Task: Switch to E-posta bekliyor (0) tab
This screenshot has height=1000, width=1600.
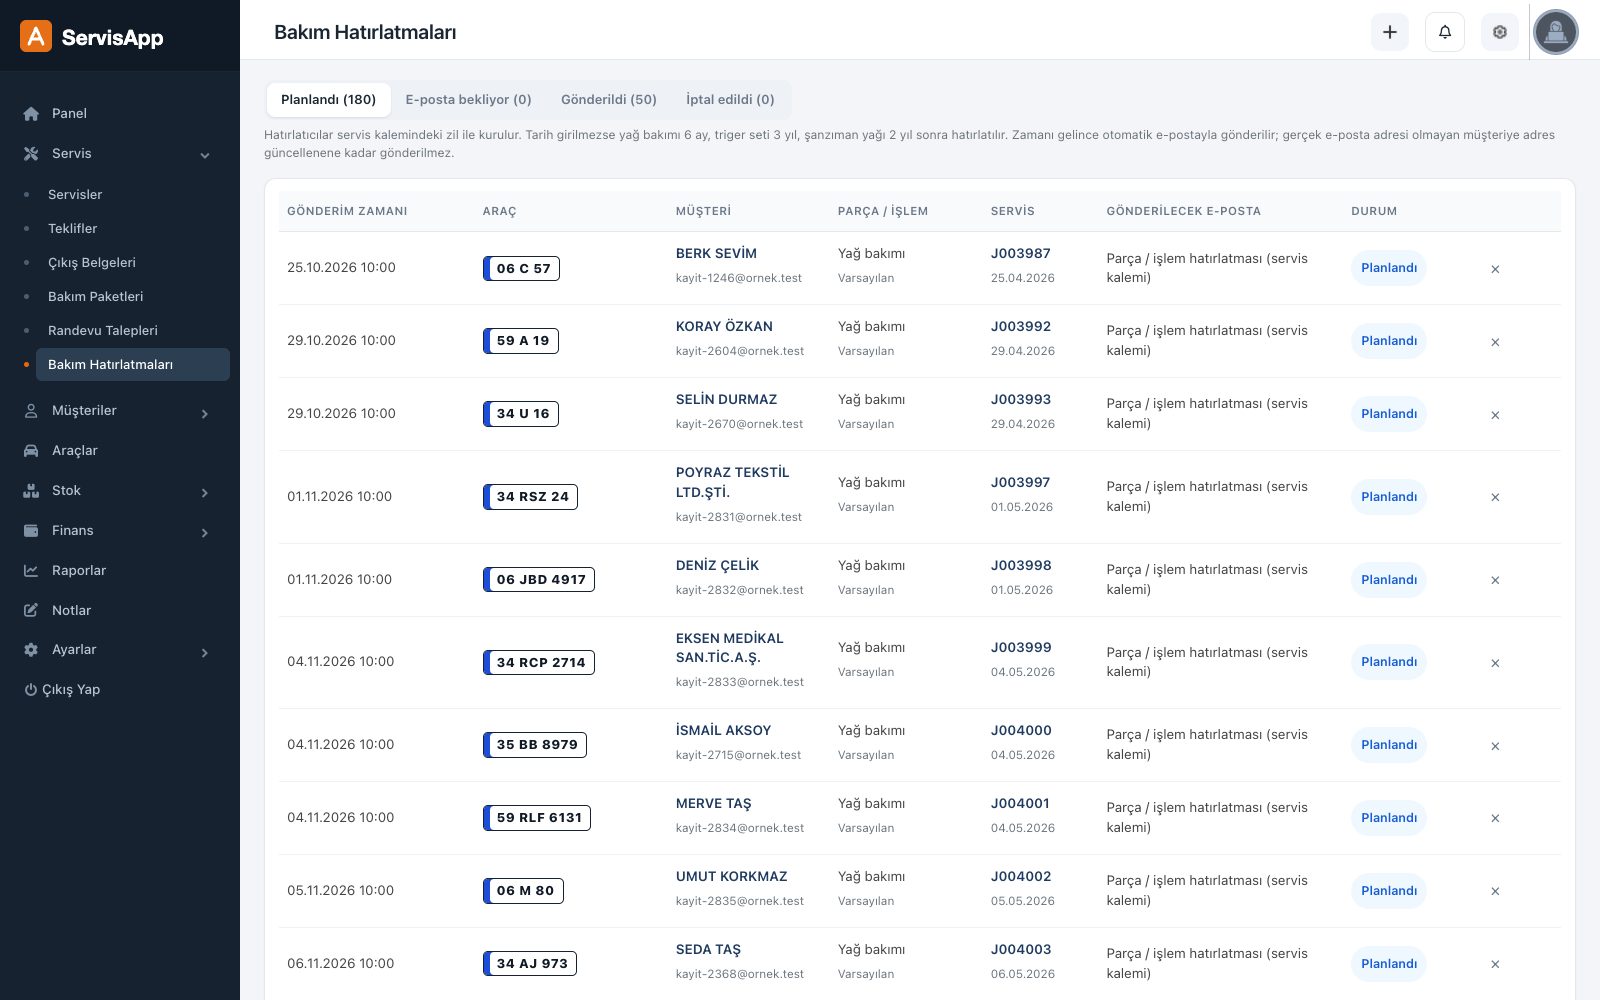Action: pyautogui.click(x=468, y=100)
